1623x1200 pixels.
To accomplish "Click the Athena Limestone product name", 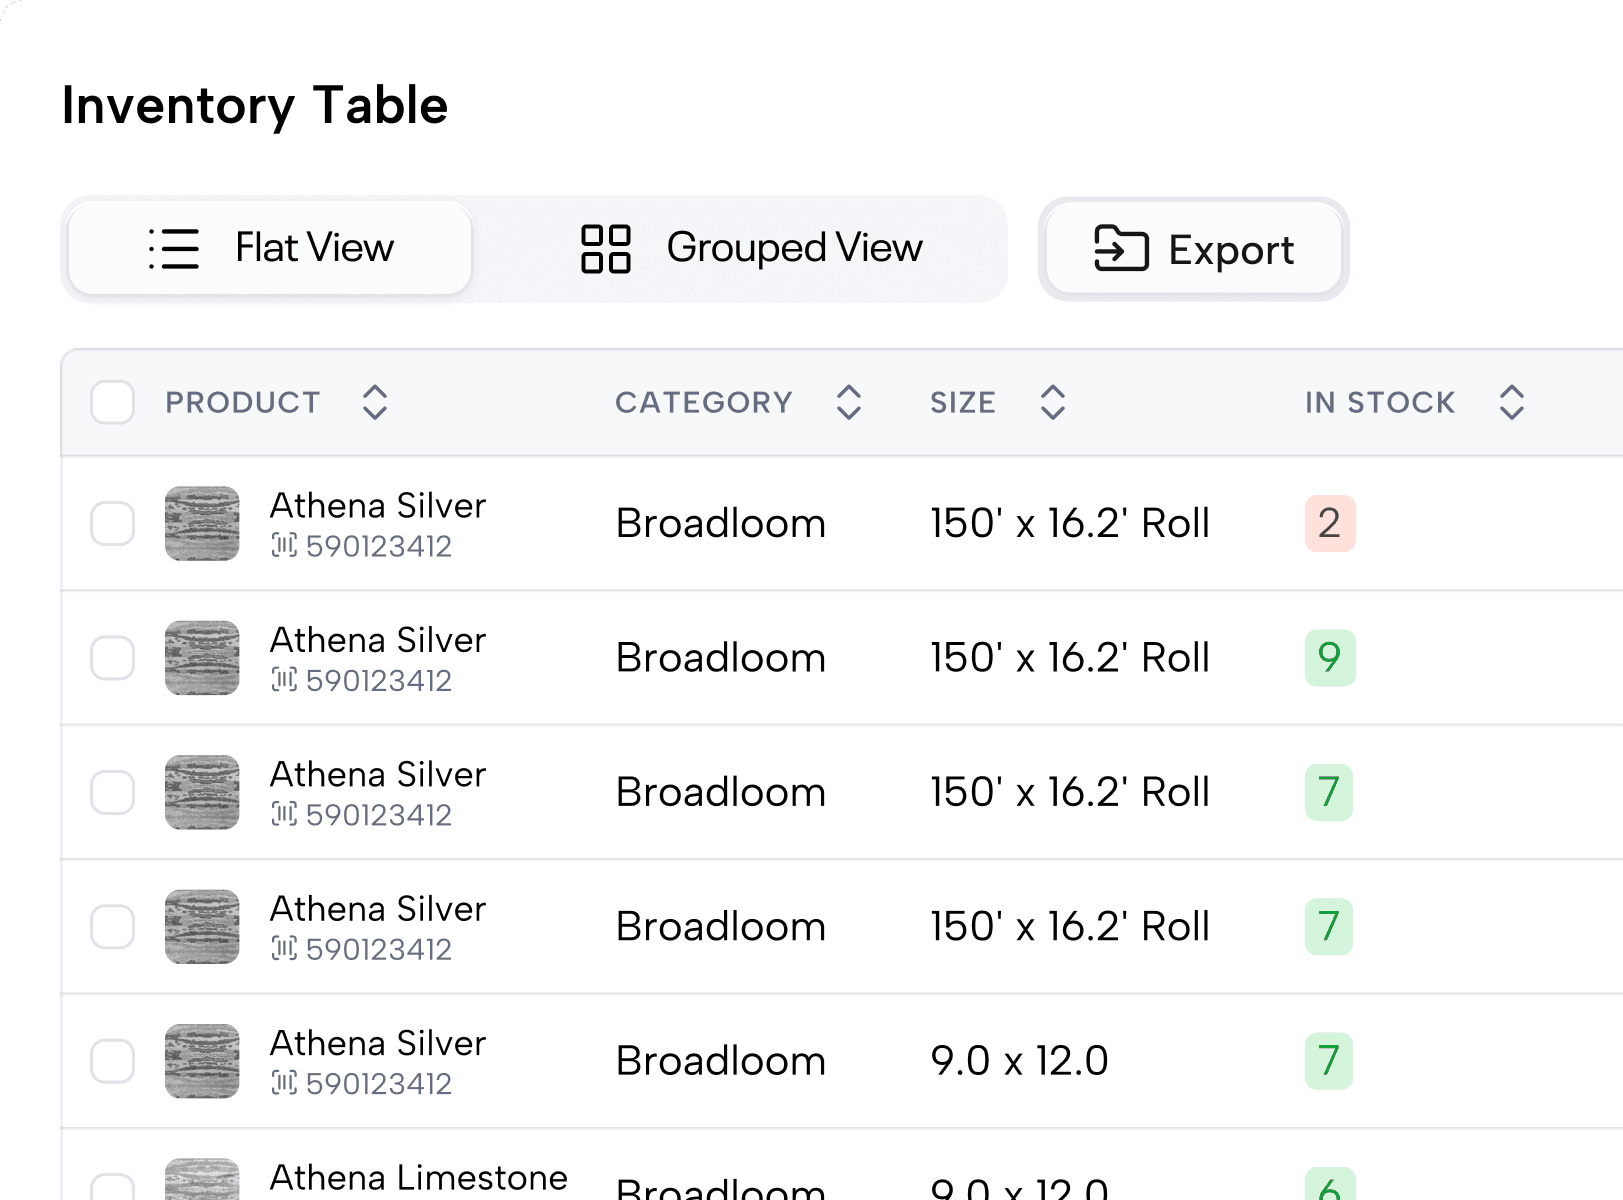I will (x=418, y=1177).
